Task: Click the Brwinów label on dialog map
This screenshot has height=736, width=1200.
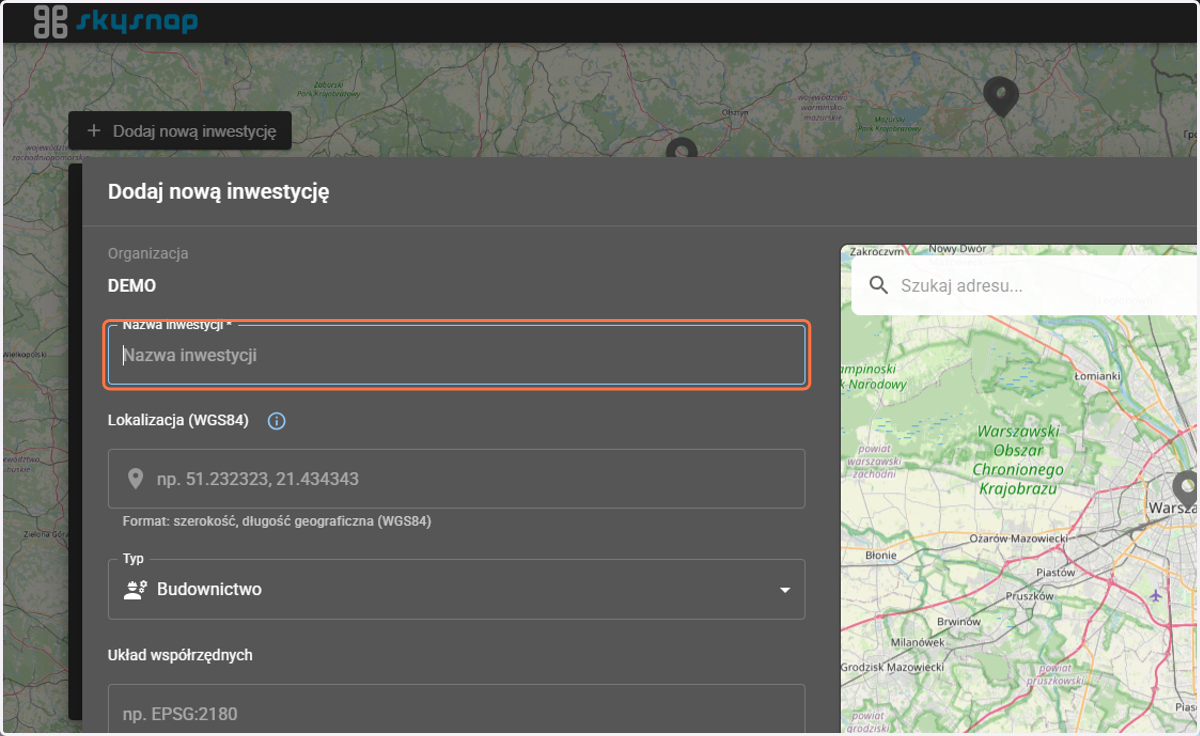Action: 960,621
